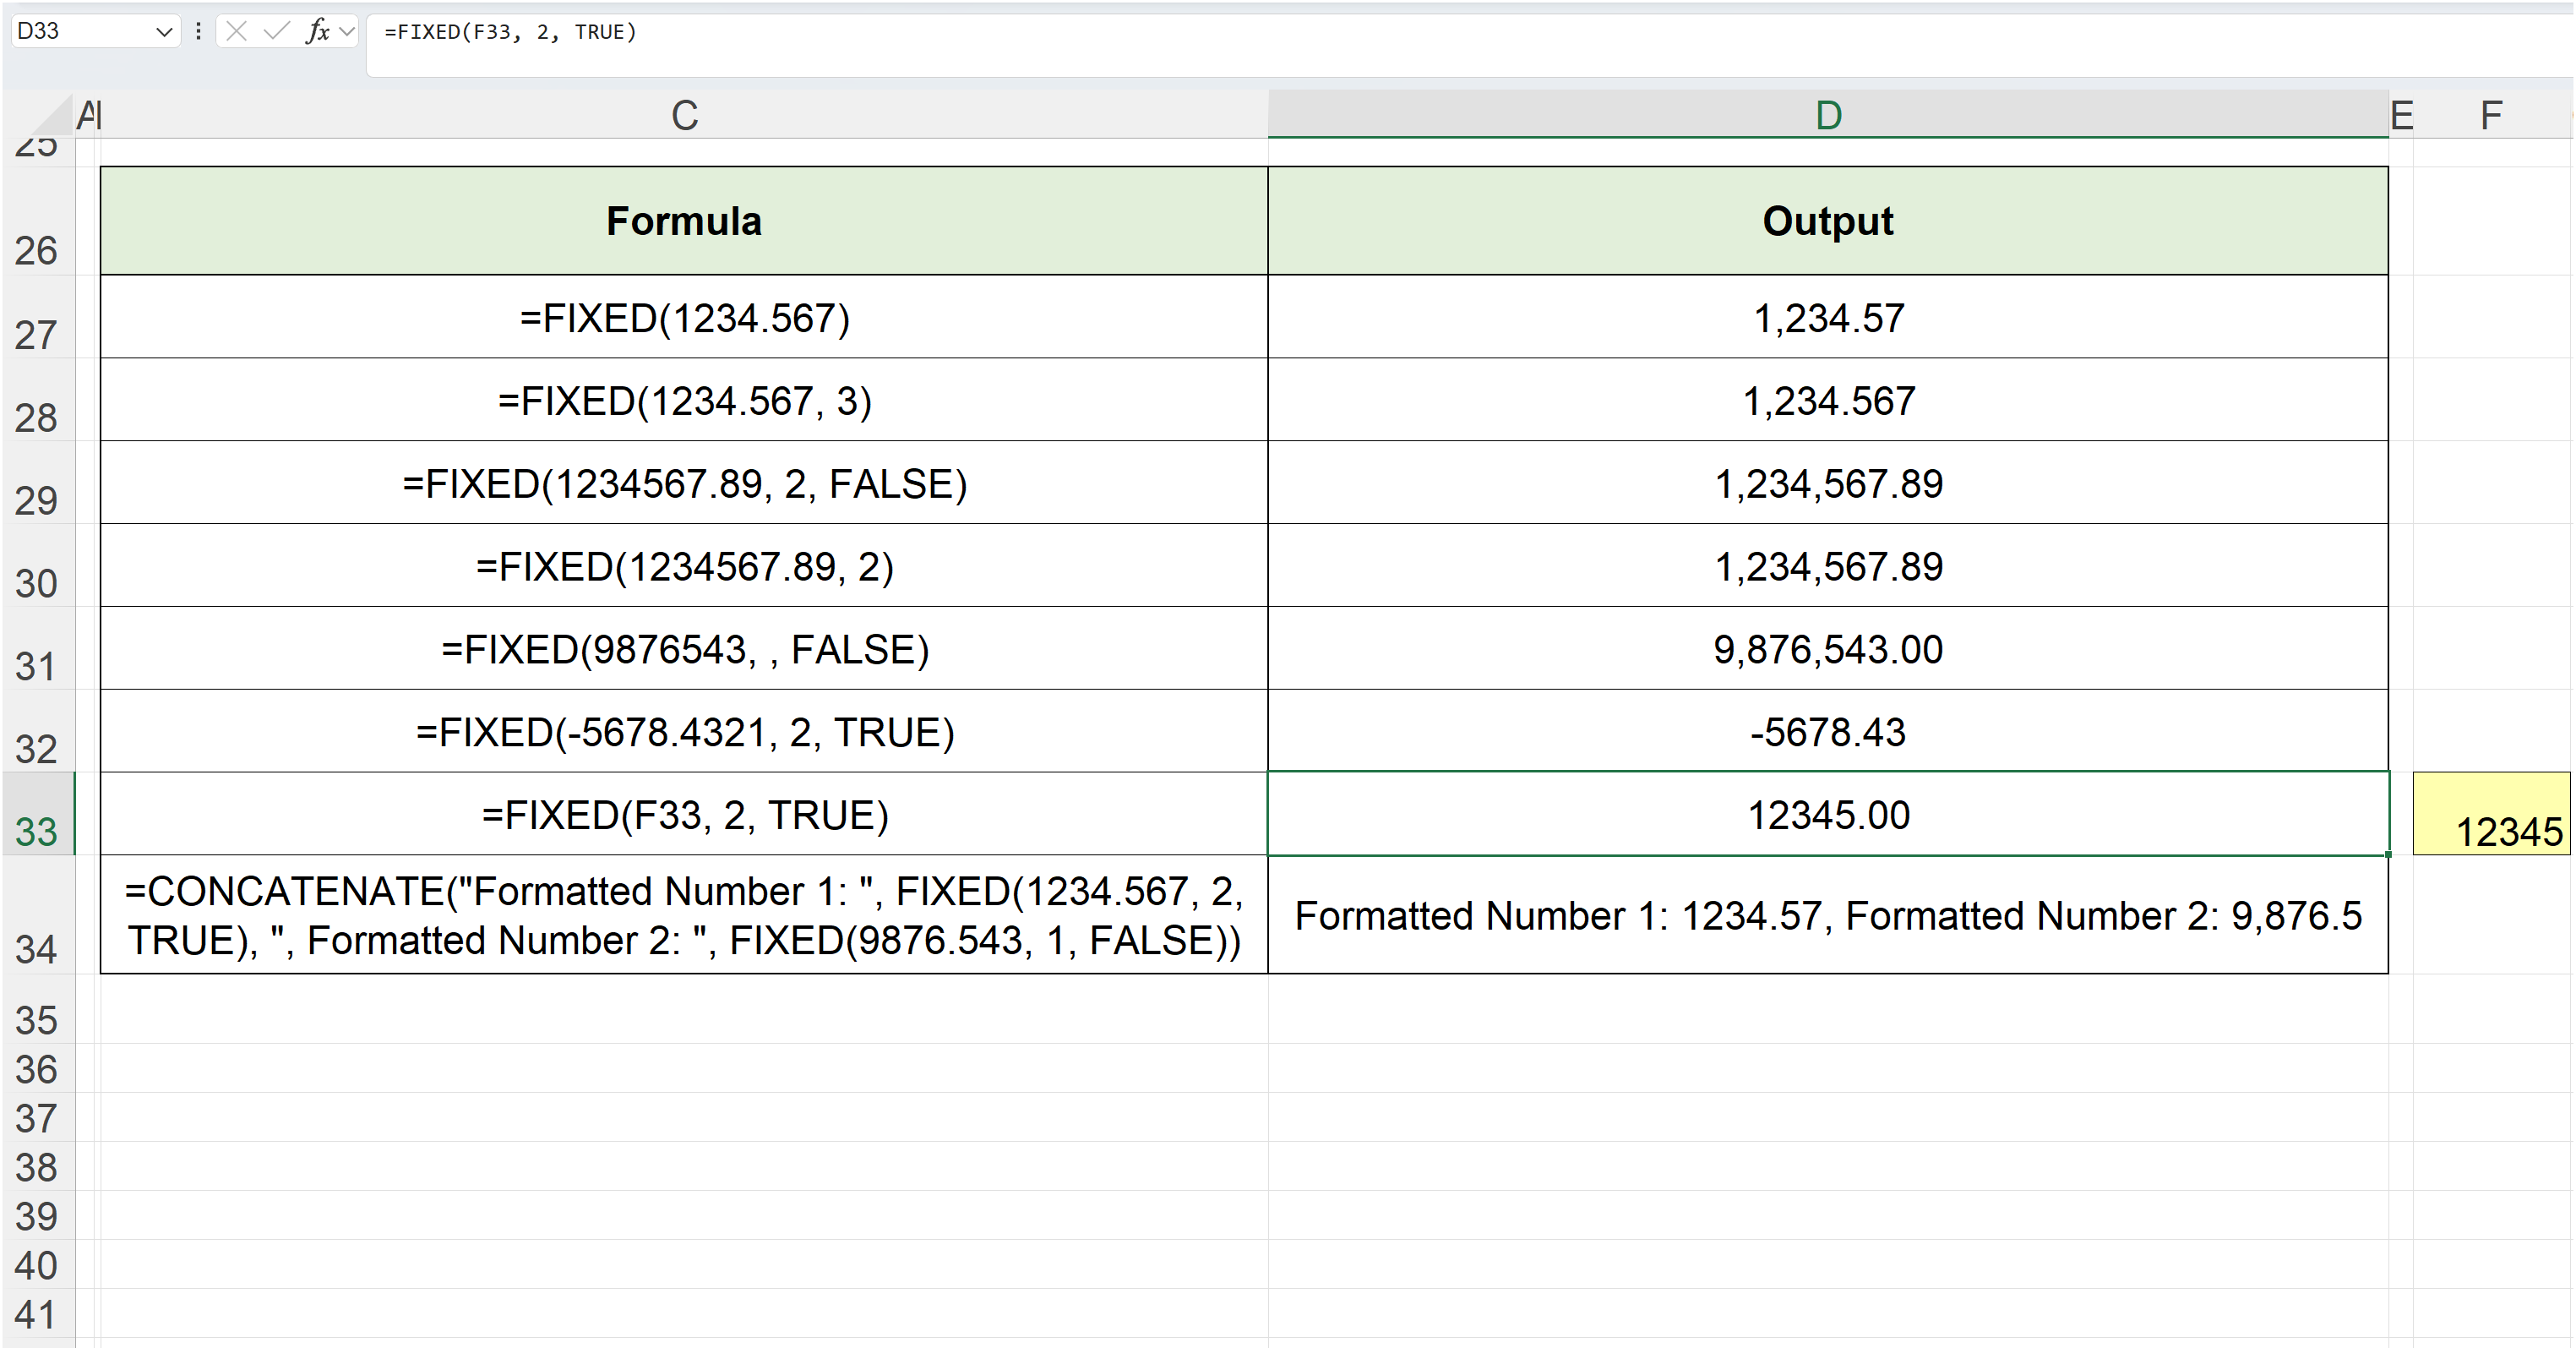Select row 26 header
The image size is (2576, 1348).
click(x=37, y=221)
